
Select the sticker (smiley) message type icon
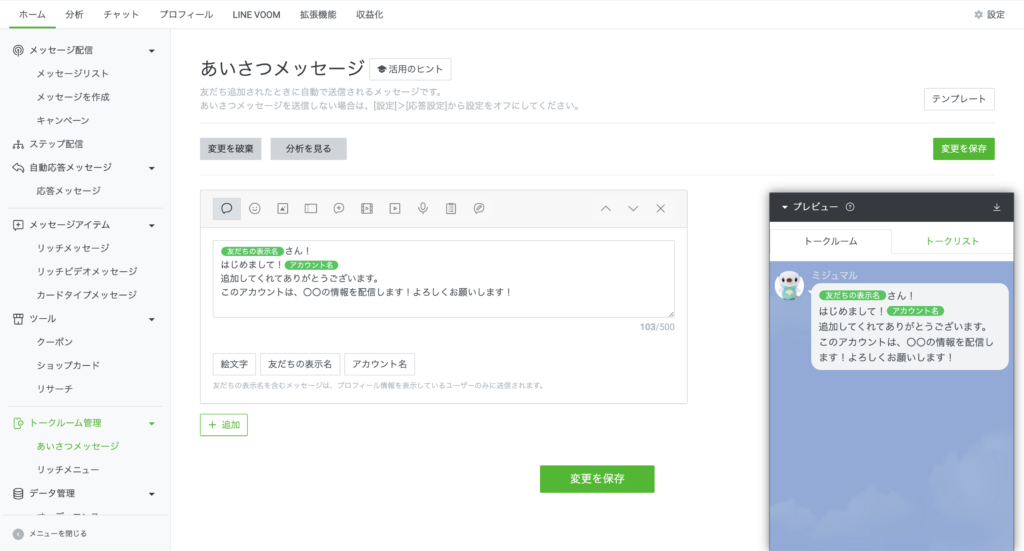(x=255, y=208)
